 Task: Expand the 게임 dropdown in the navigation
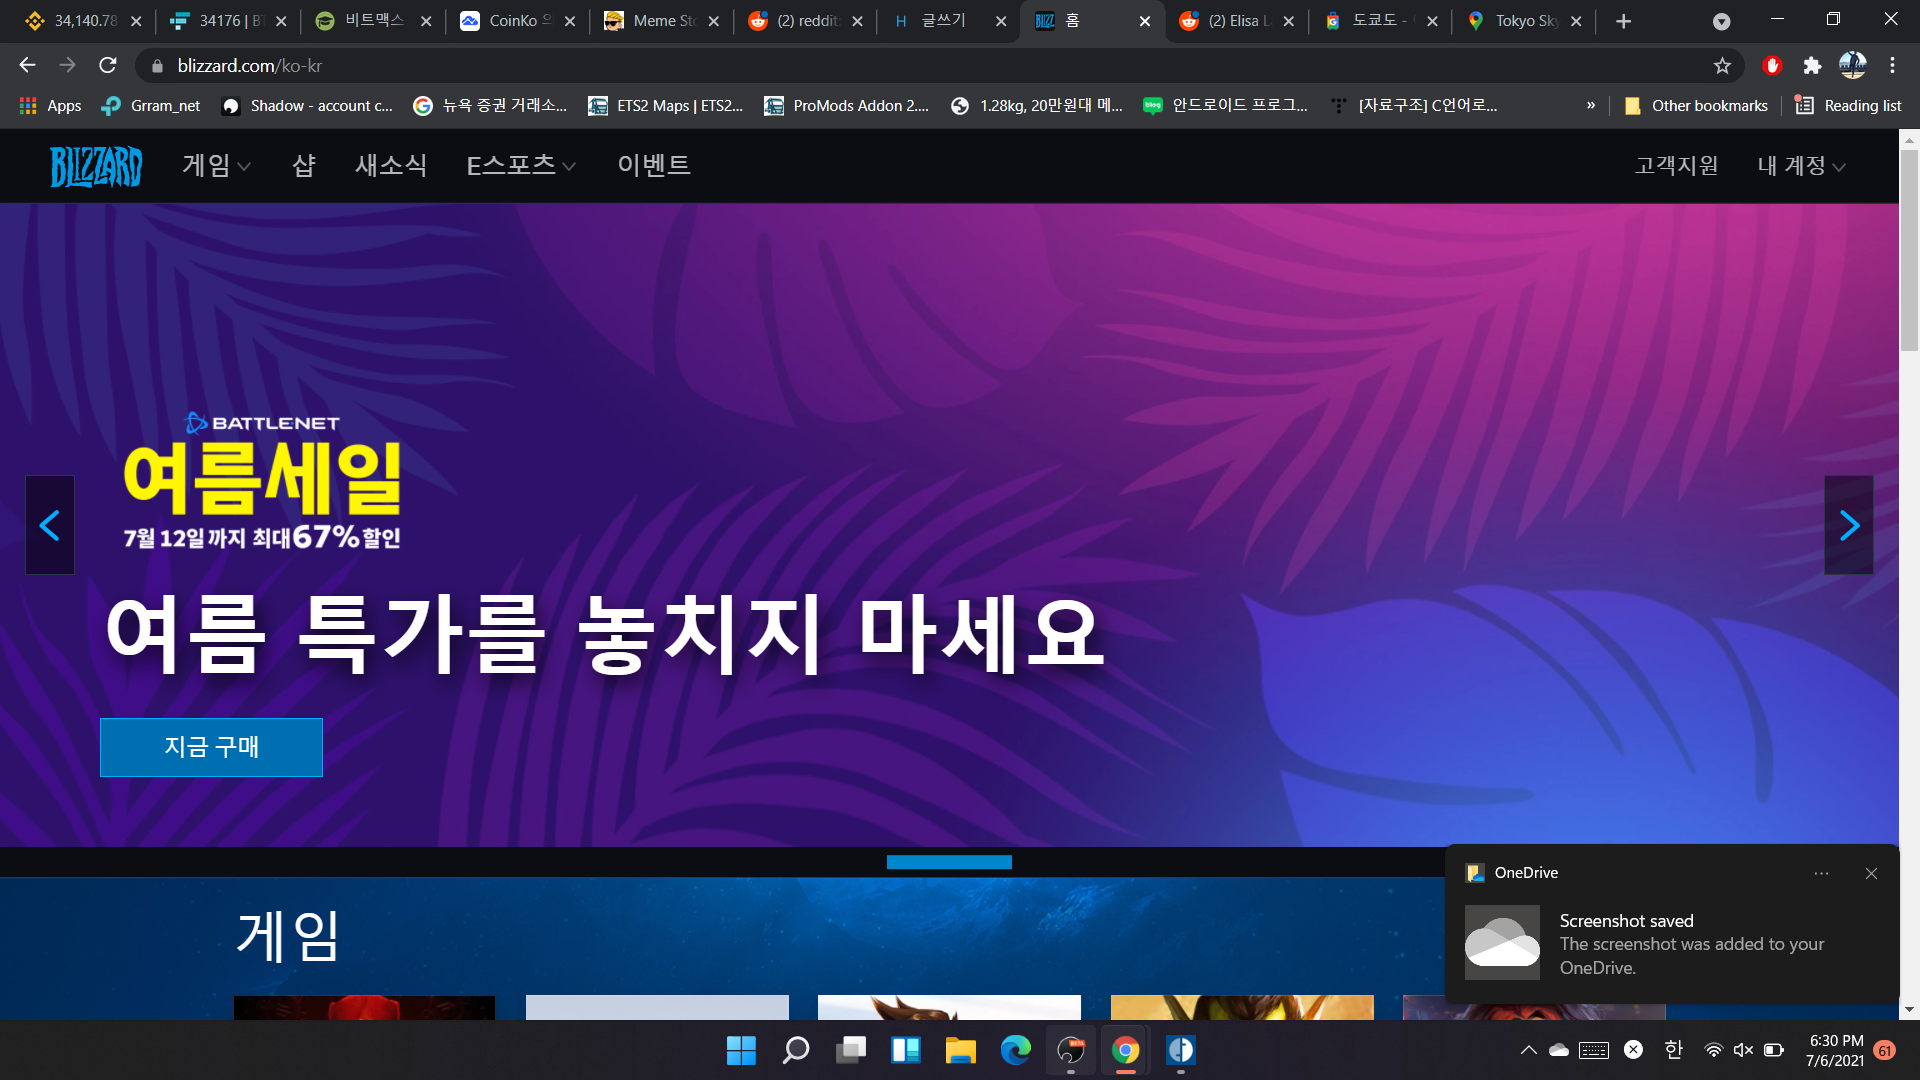216,166
